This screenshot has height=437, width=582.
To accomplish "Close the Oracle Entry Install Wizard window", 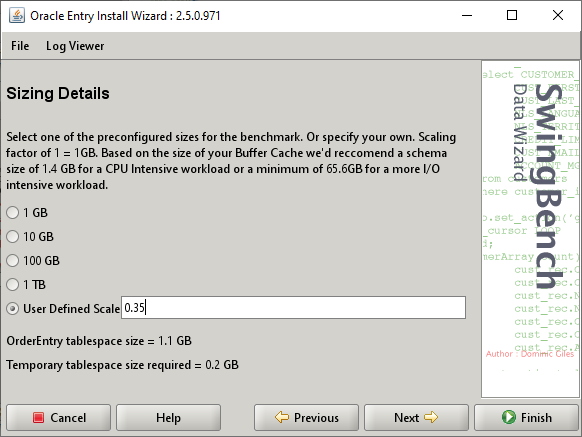I will [x=558, y=16].
